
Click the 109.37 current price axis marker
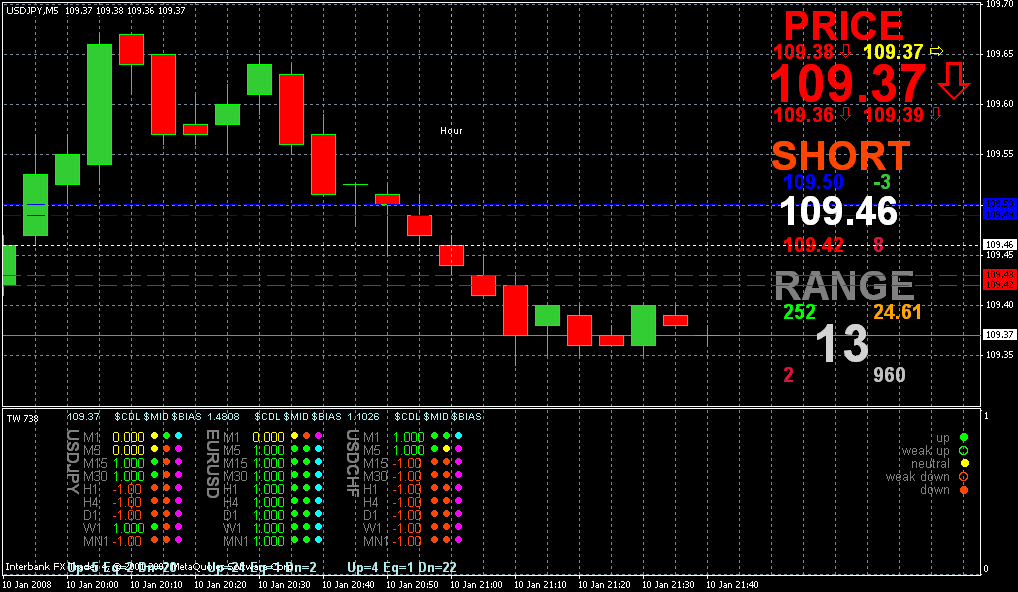click(x=1000, y=335)
